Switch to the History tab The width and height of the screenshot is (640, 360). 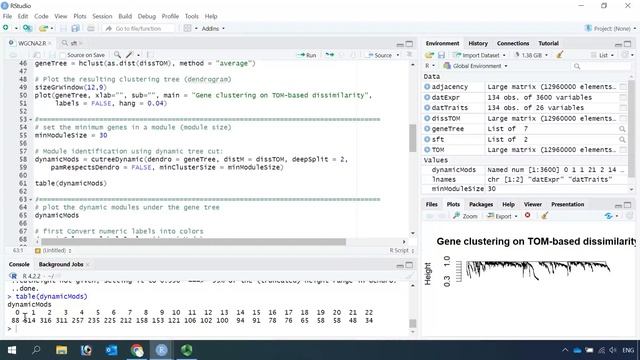pos(478,43)
